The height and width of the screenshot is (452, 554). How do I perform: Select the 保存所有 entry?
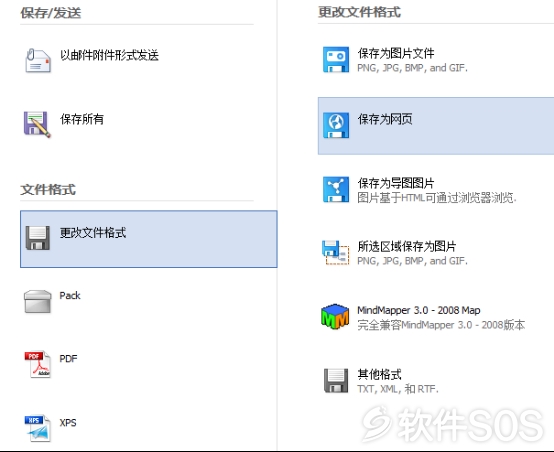tap(82, 119)
